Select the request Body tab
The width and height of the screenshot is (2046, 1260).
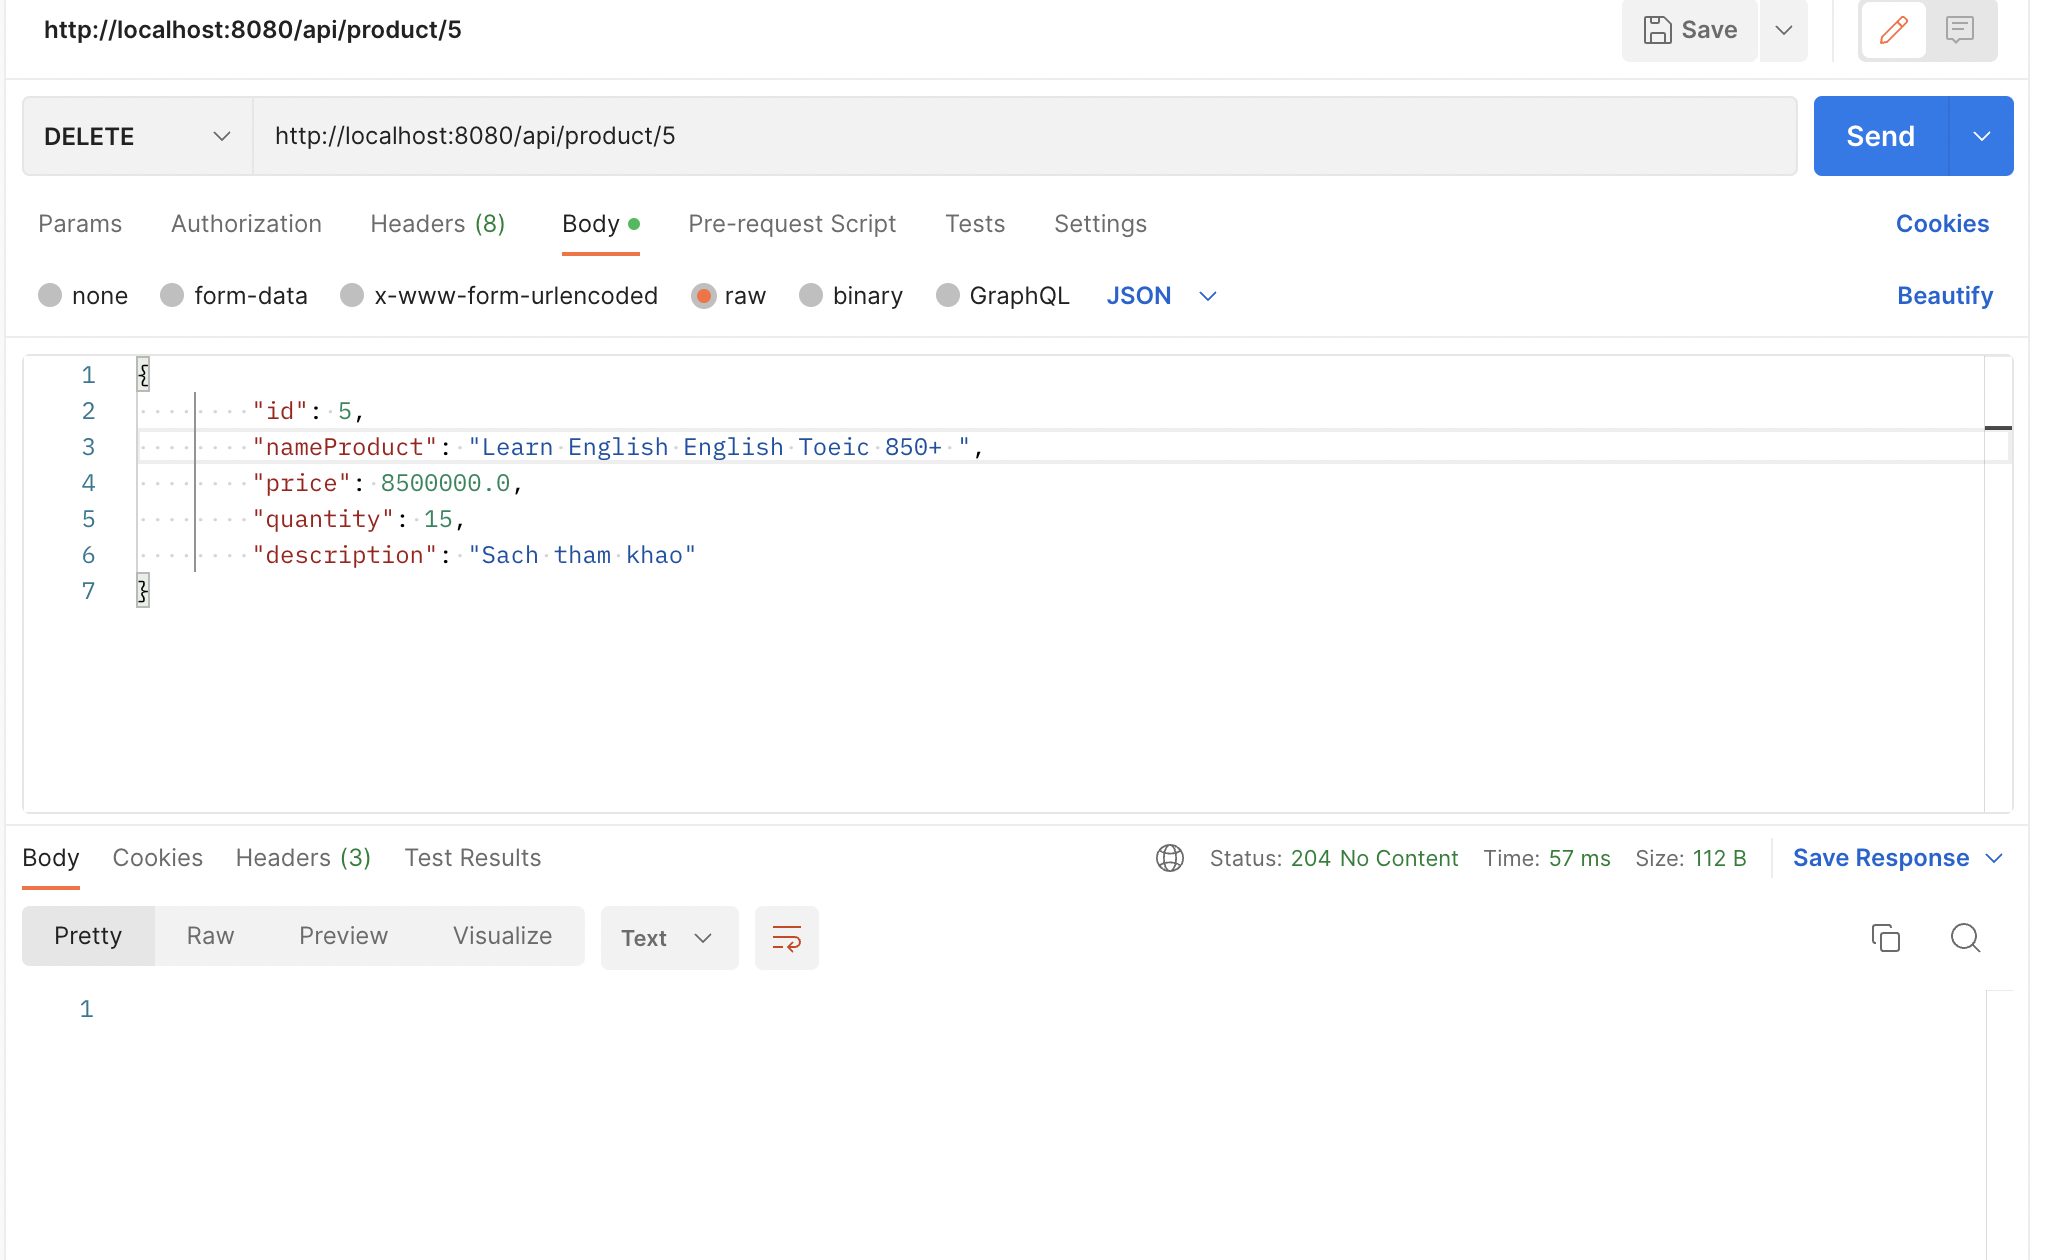point(600,224)
